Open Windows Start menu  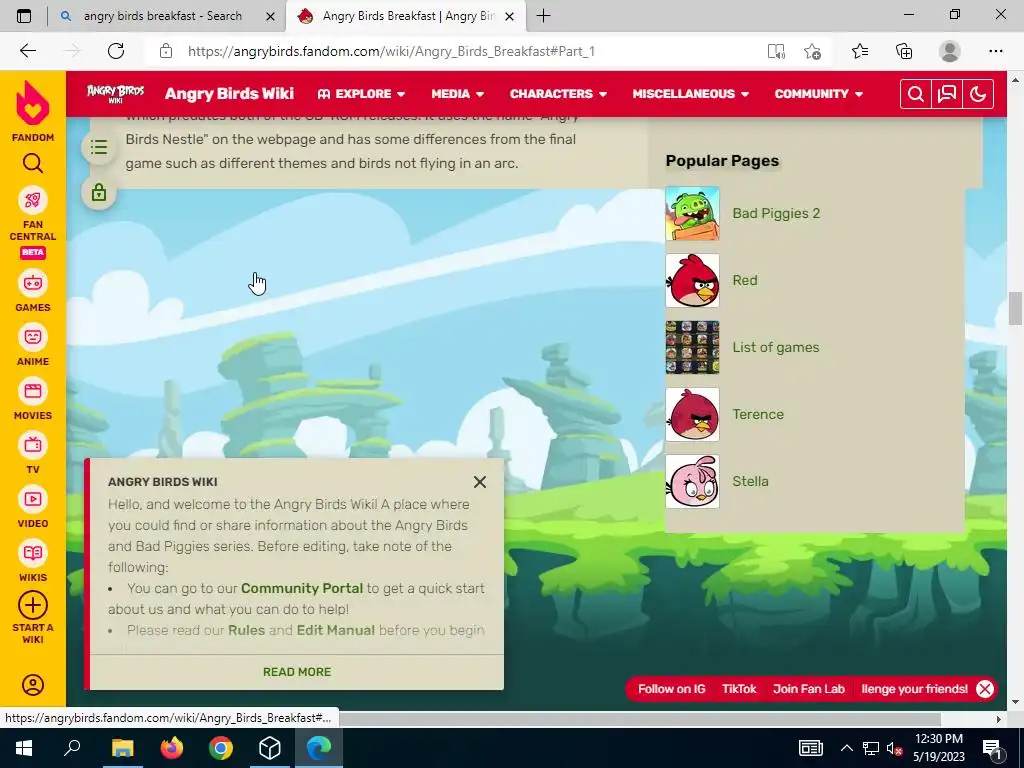pyautogui.click(x=24, y=748)
